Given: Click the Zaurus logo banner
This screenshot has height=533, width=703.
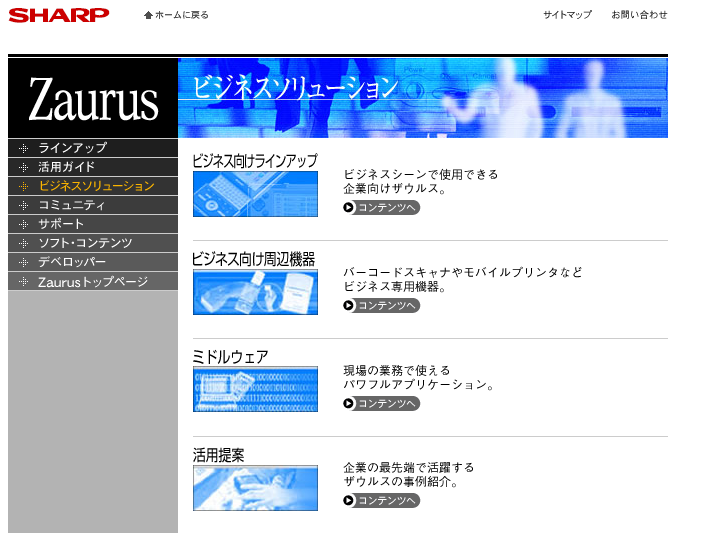Looking at the screenshot, I should click(93, 98).
